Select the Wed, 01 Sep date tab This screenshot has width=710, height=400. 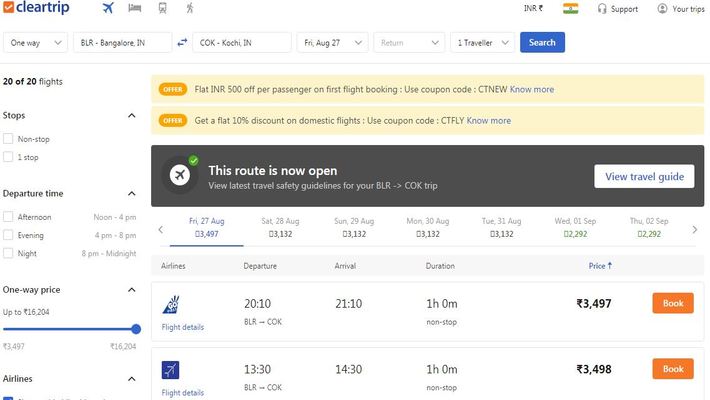pos(575,227)
